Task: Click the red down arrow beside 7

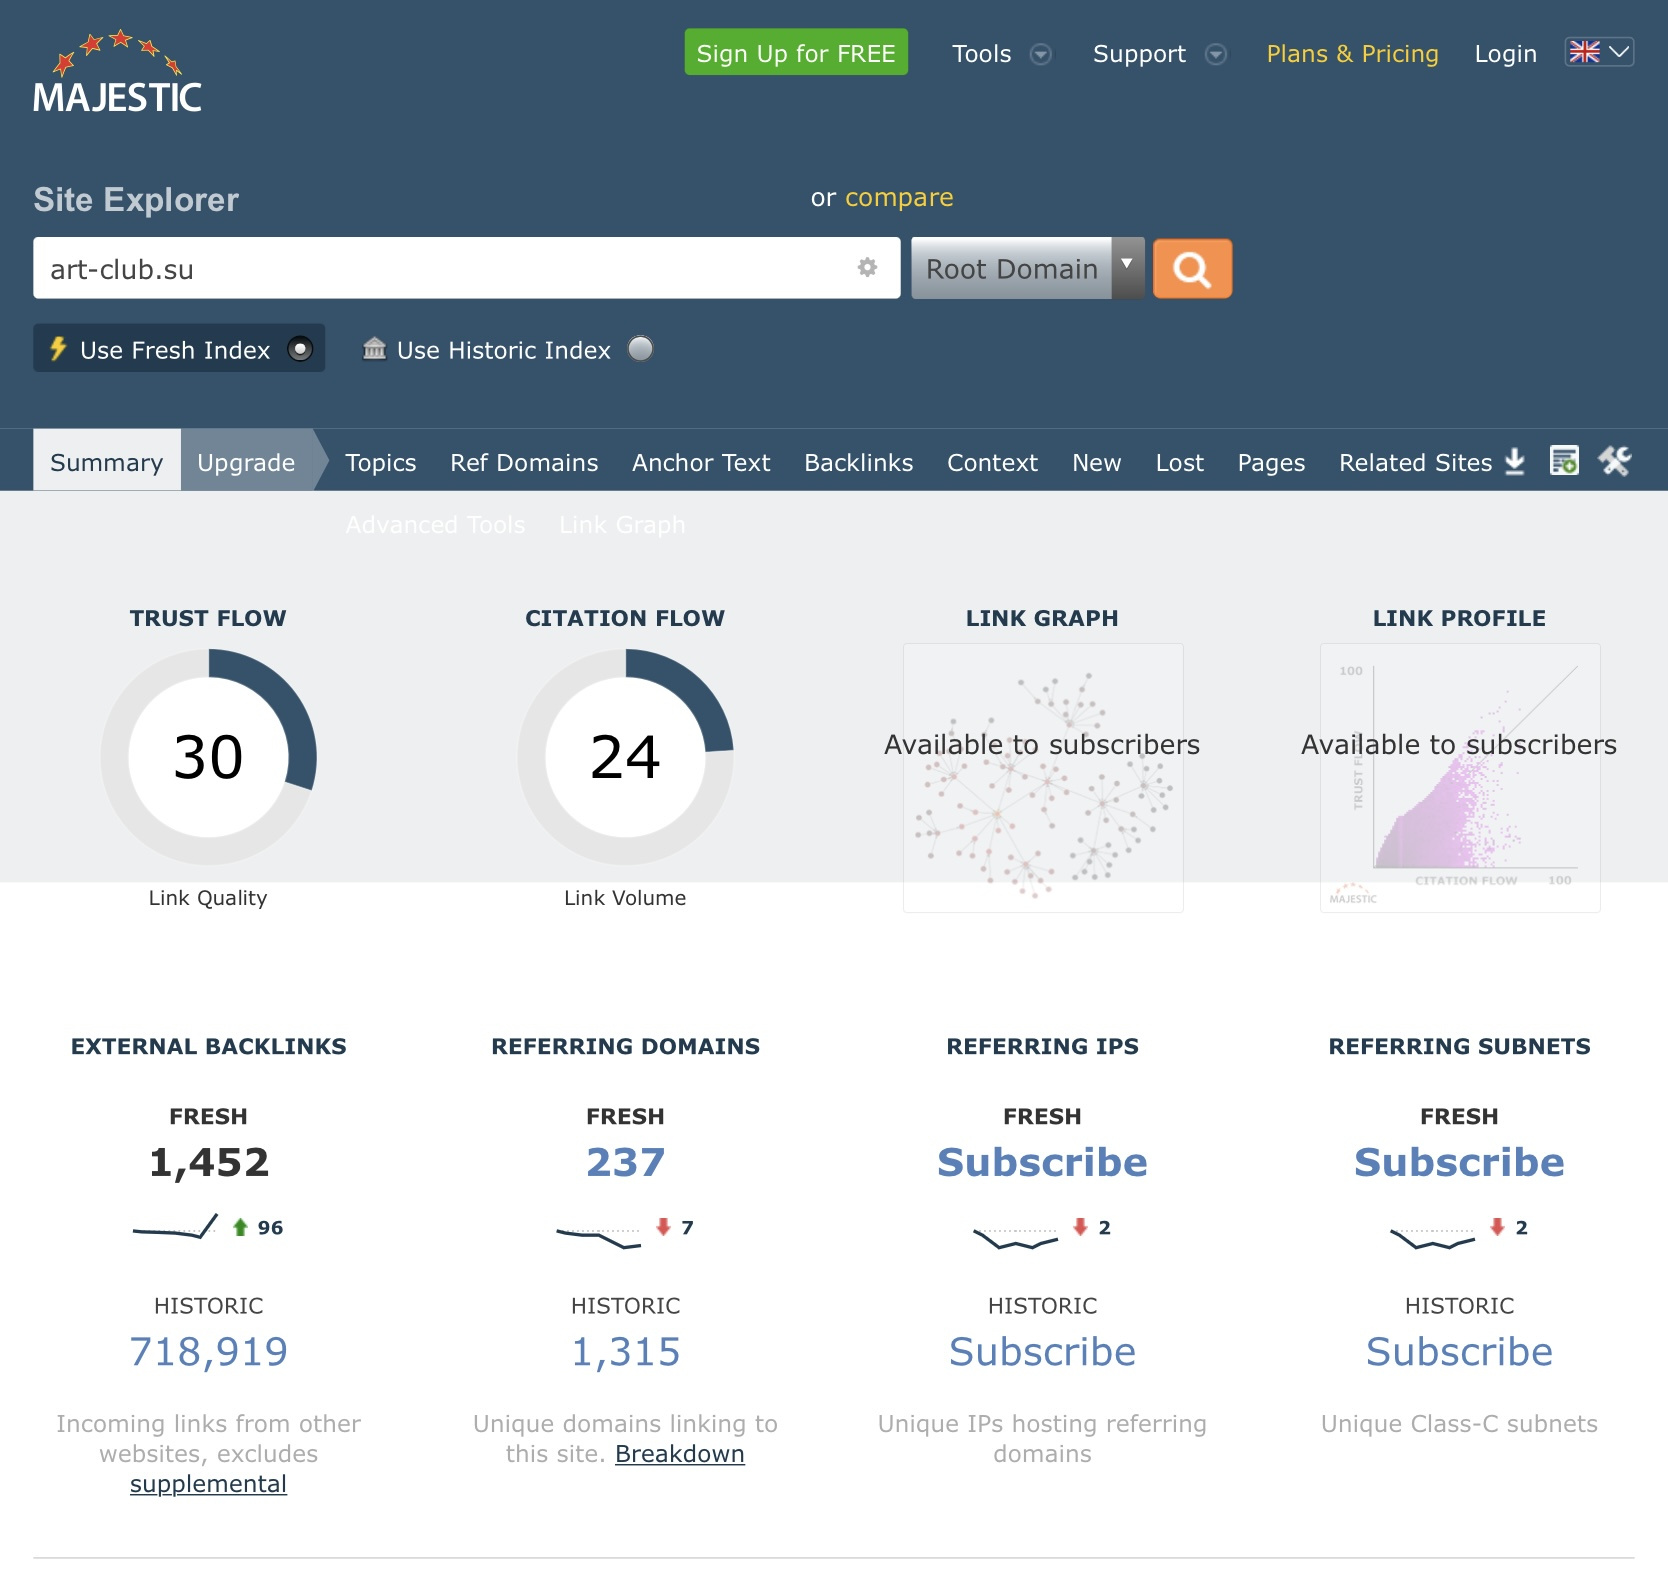Action: (663, 1226)
